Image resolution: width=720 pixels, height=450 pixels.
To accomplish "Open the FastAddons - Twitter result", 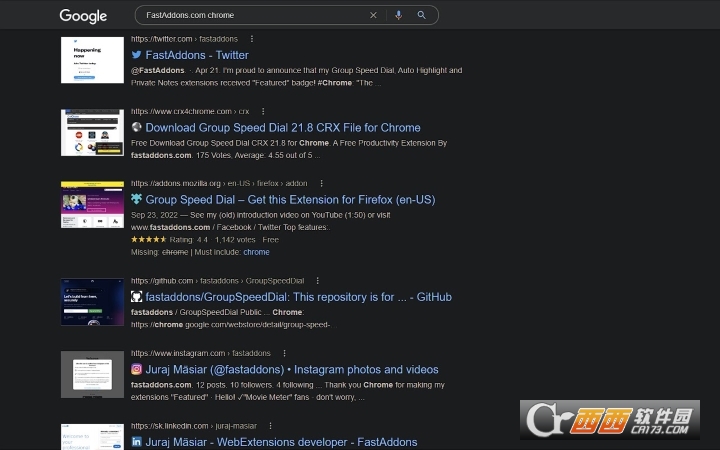I will coord(197,55).
